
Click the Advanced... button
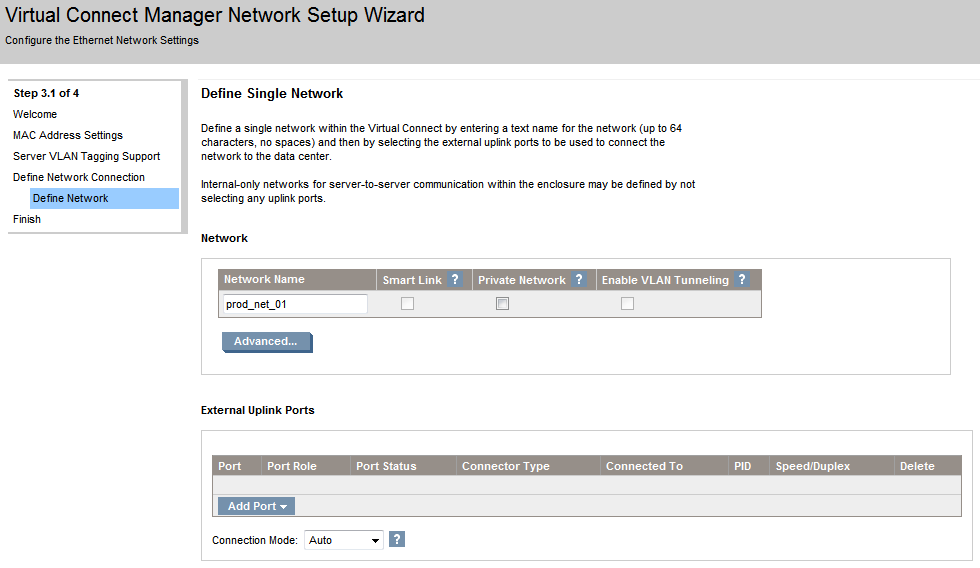pos(266,342)
